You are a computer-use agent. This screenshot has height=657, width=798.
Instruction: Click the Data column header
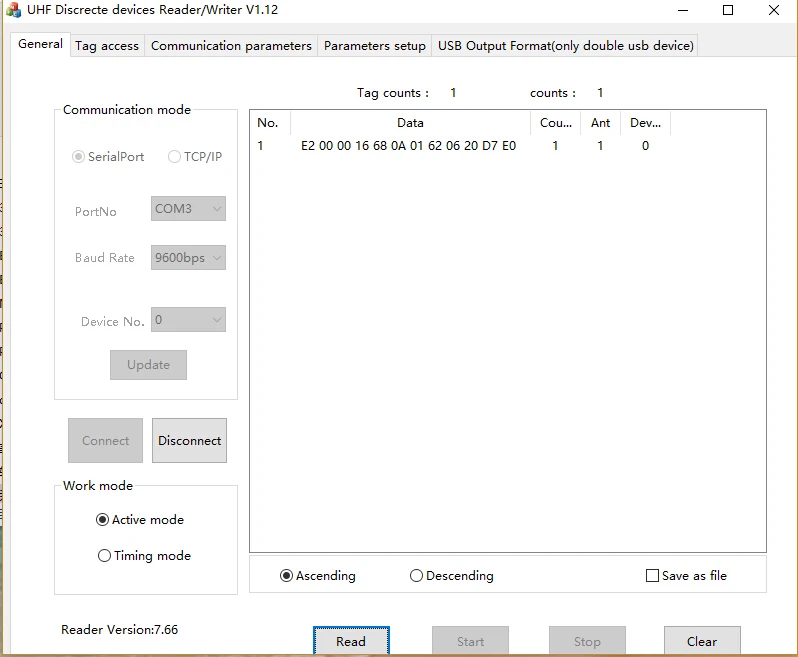click(x=410, y=123)
